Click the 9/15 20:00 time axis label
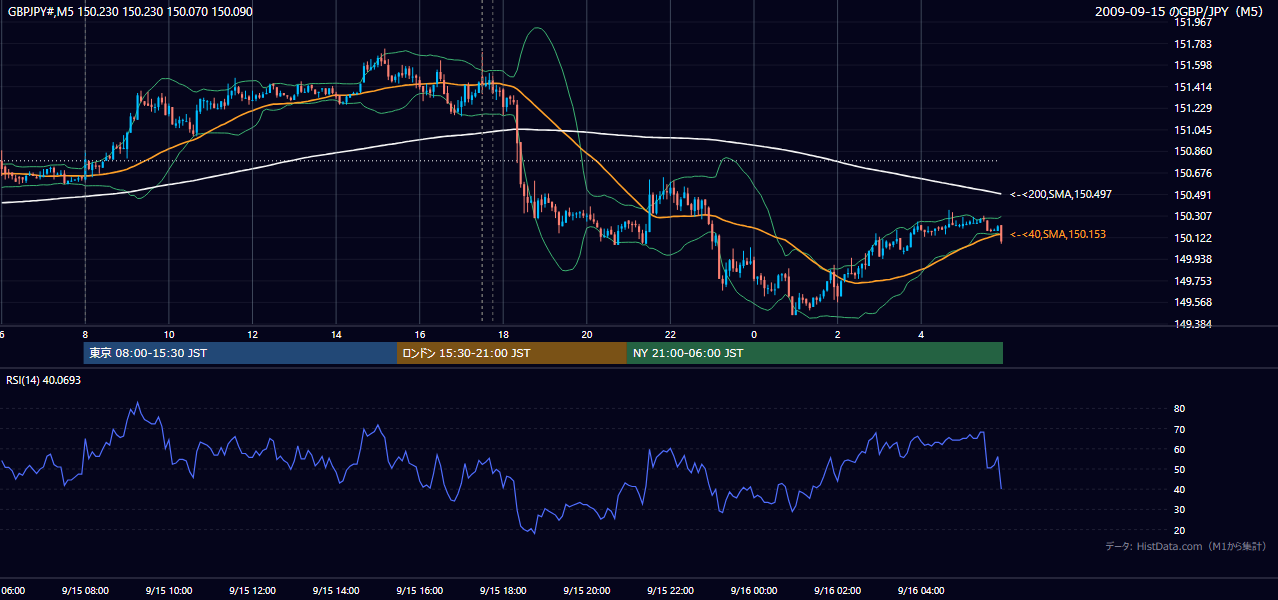Screen dimensions: 1278x600 [x=587, y=590]
